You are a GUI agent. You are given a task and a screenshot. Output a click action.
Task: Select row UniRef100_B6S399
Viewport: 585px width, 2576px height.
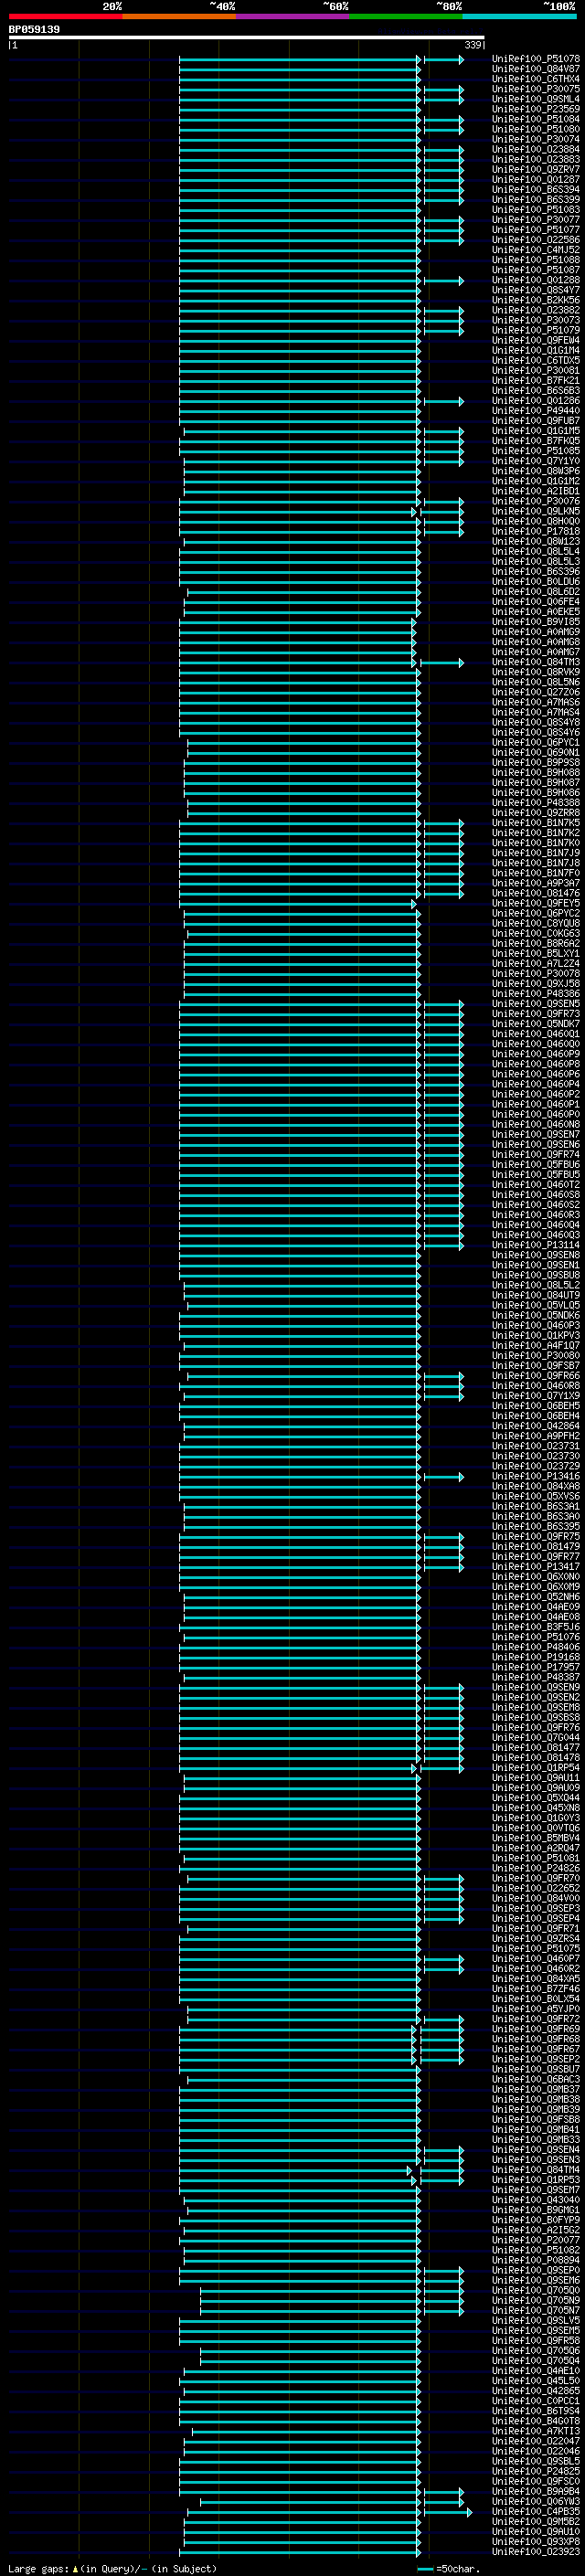coord(536,199)
